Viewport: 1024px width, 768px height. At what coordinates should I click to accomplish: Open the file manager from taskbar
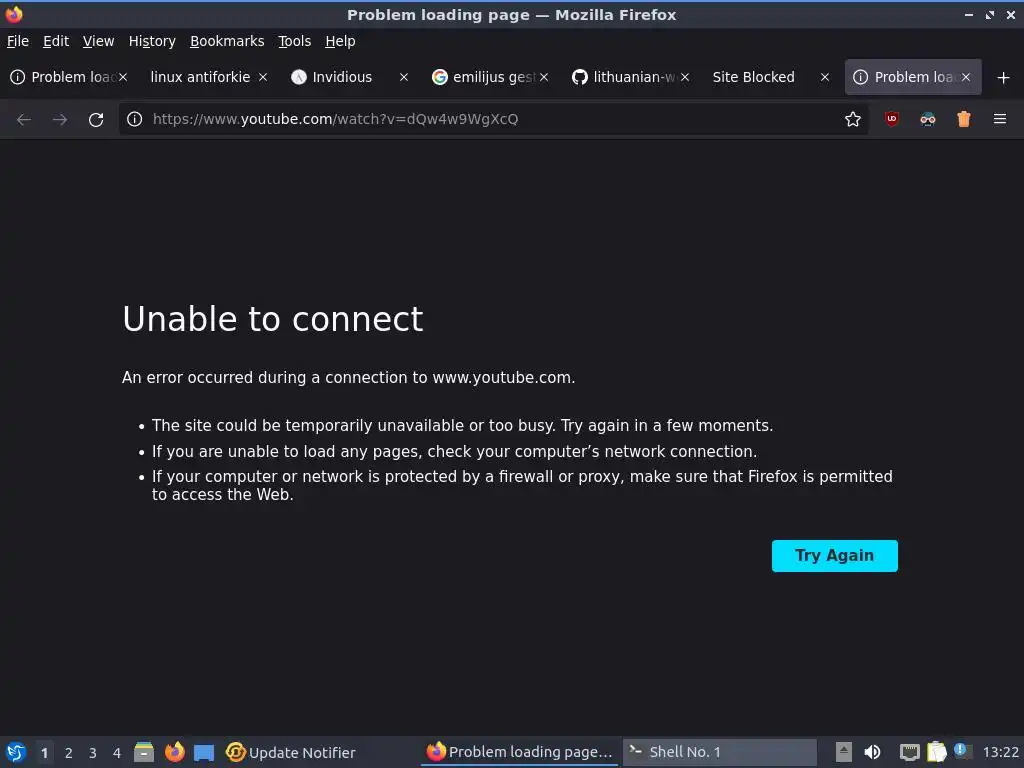click(144, 752)
